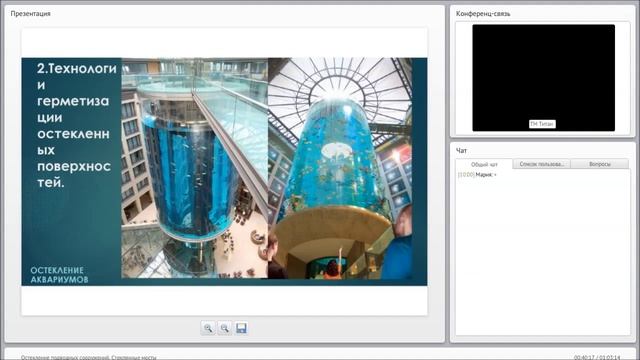Click the chat message from Мария
Viewport: 640px width, 360px height.
(477, 175)
